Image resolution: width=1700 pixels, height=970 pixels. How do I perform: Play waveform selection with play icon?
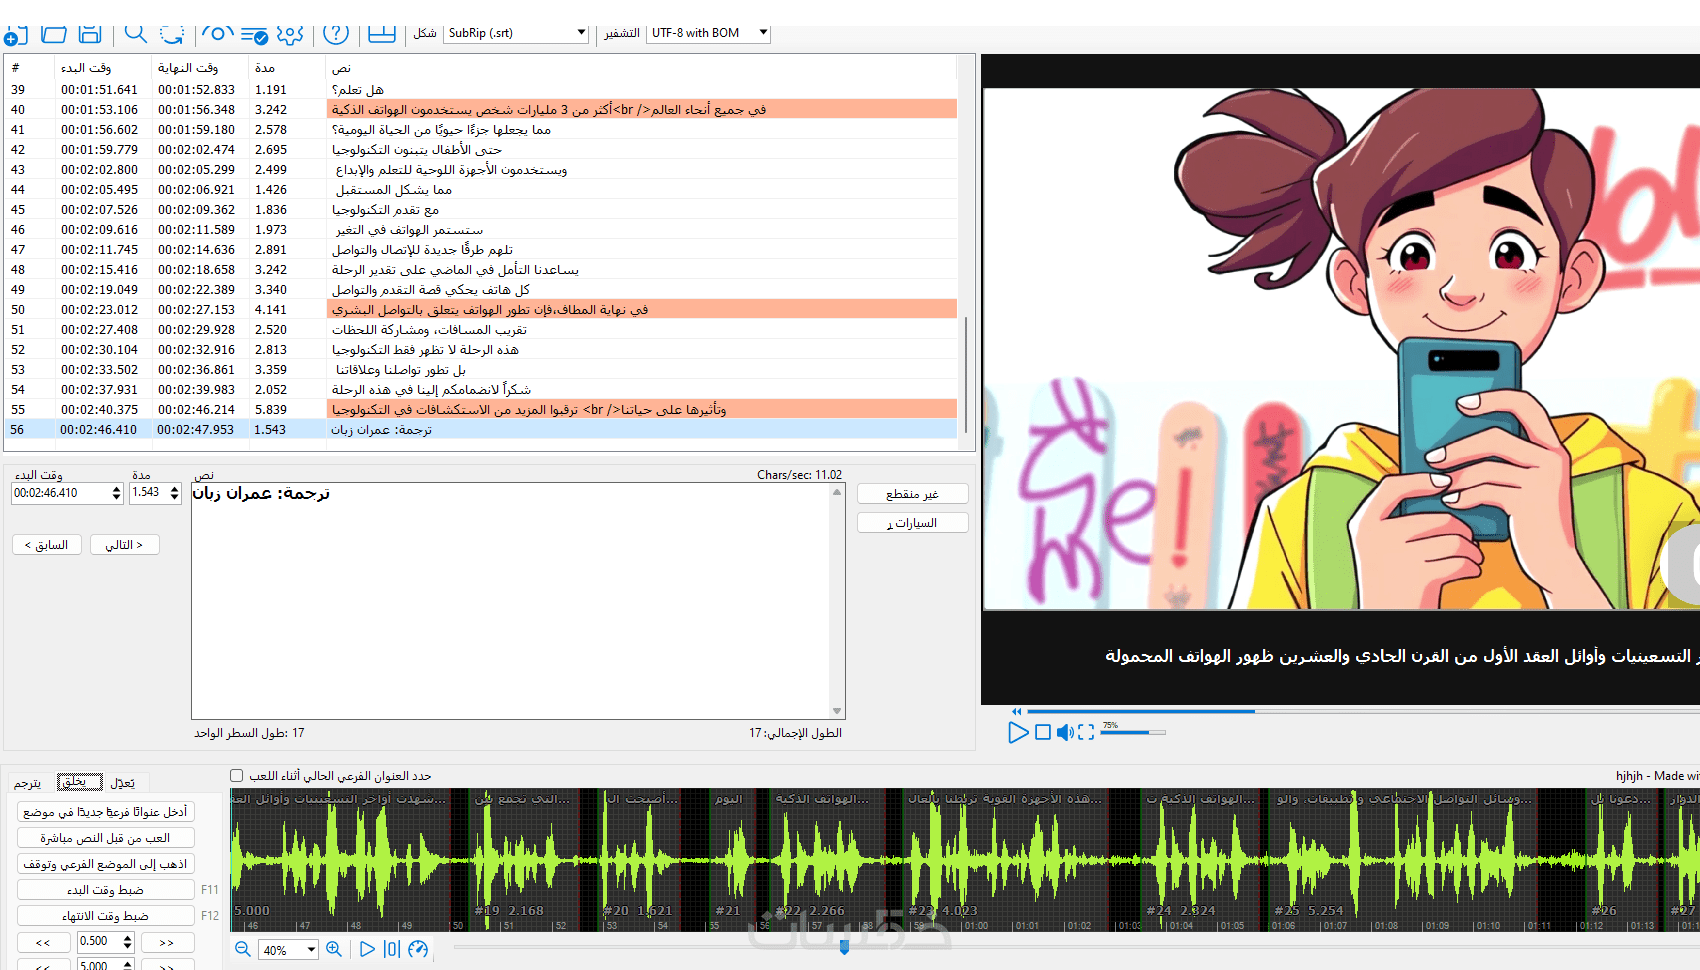click(x=367, y=949)
